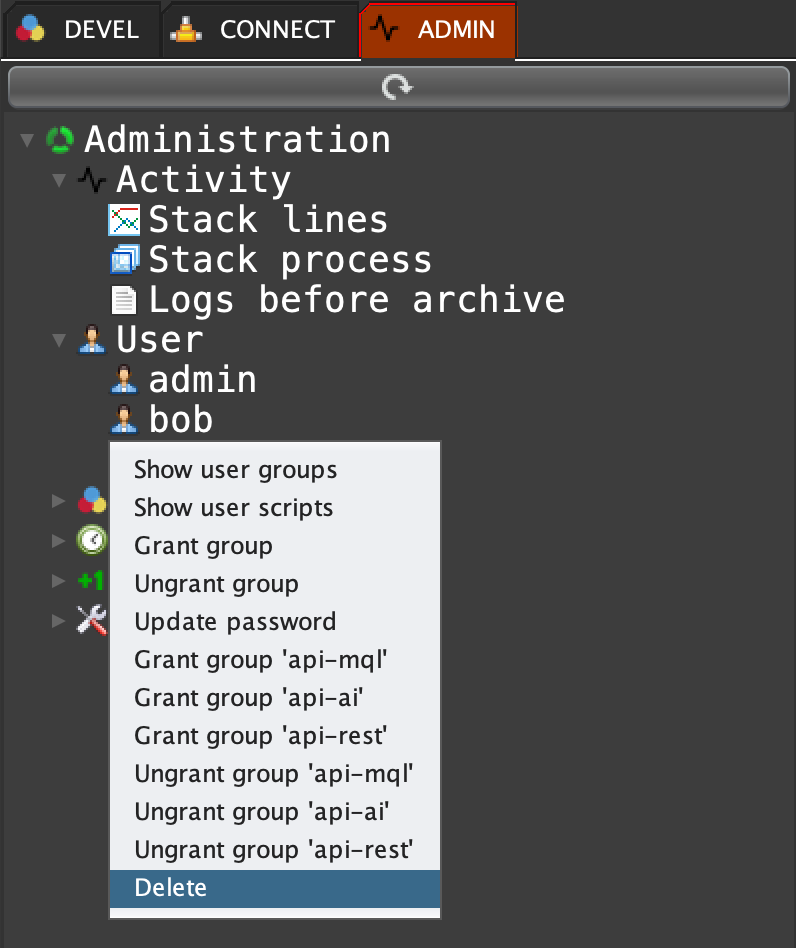
Task: Switch to the DEVEL tab
Action: (80, 30)
